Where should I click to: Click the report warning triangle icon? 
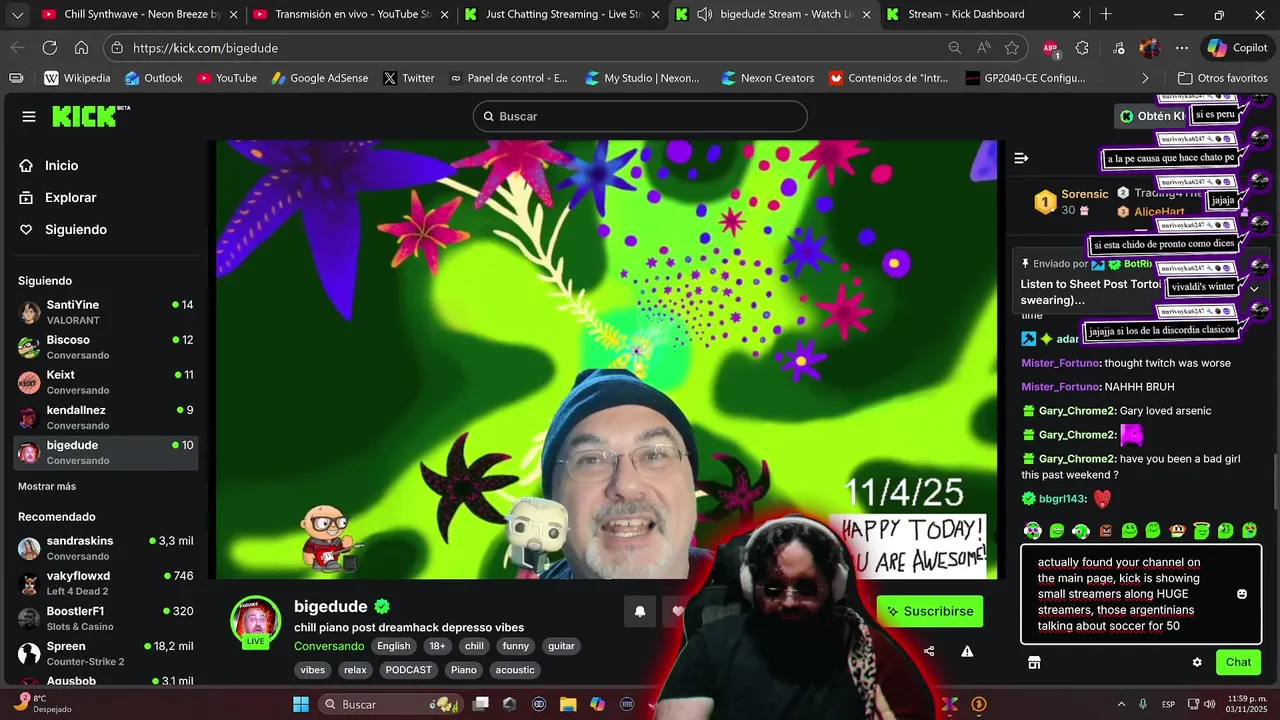tap(967, 651)
